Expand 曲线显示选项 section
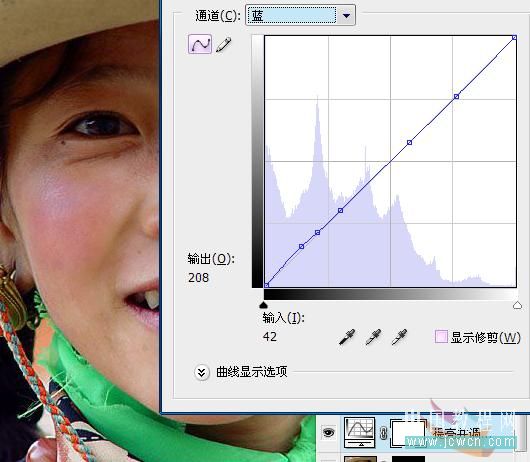The image size is (530, 462). click(202, 372)
